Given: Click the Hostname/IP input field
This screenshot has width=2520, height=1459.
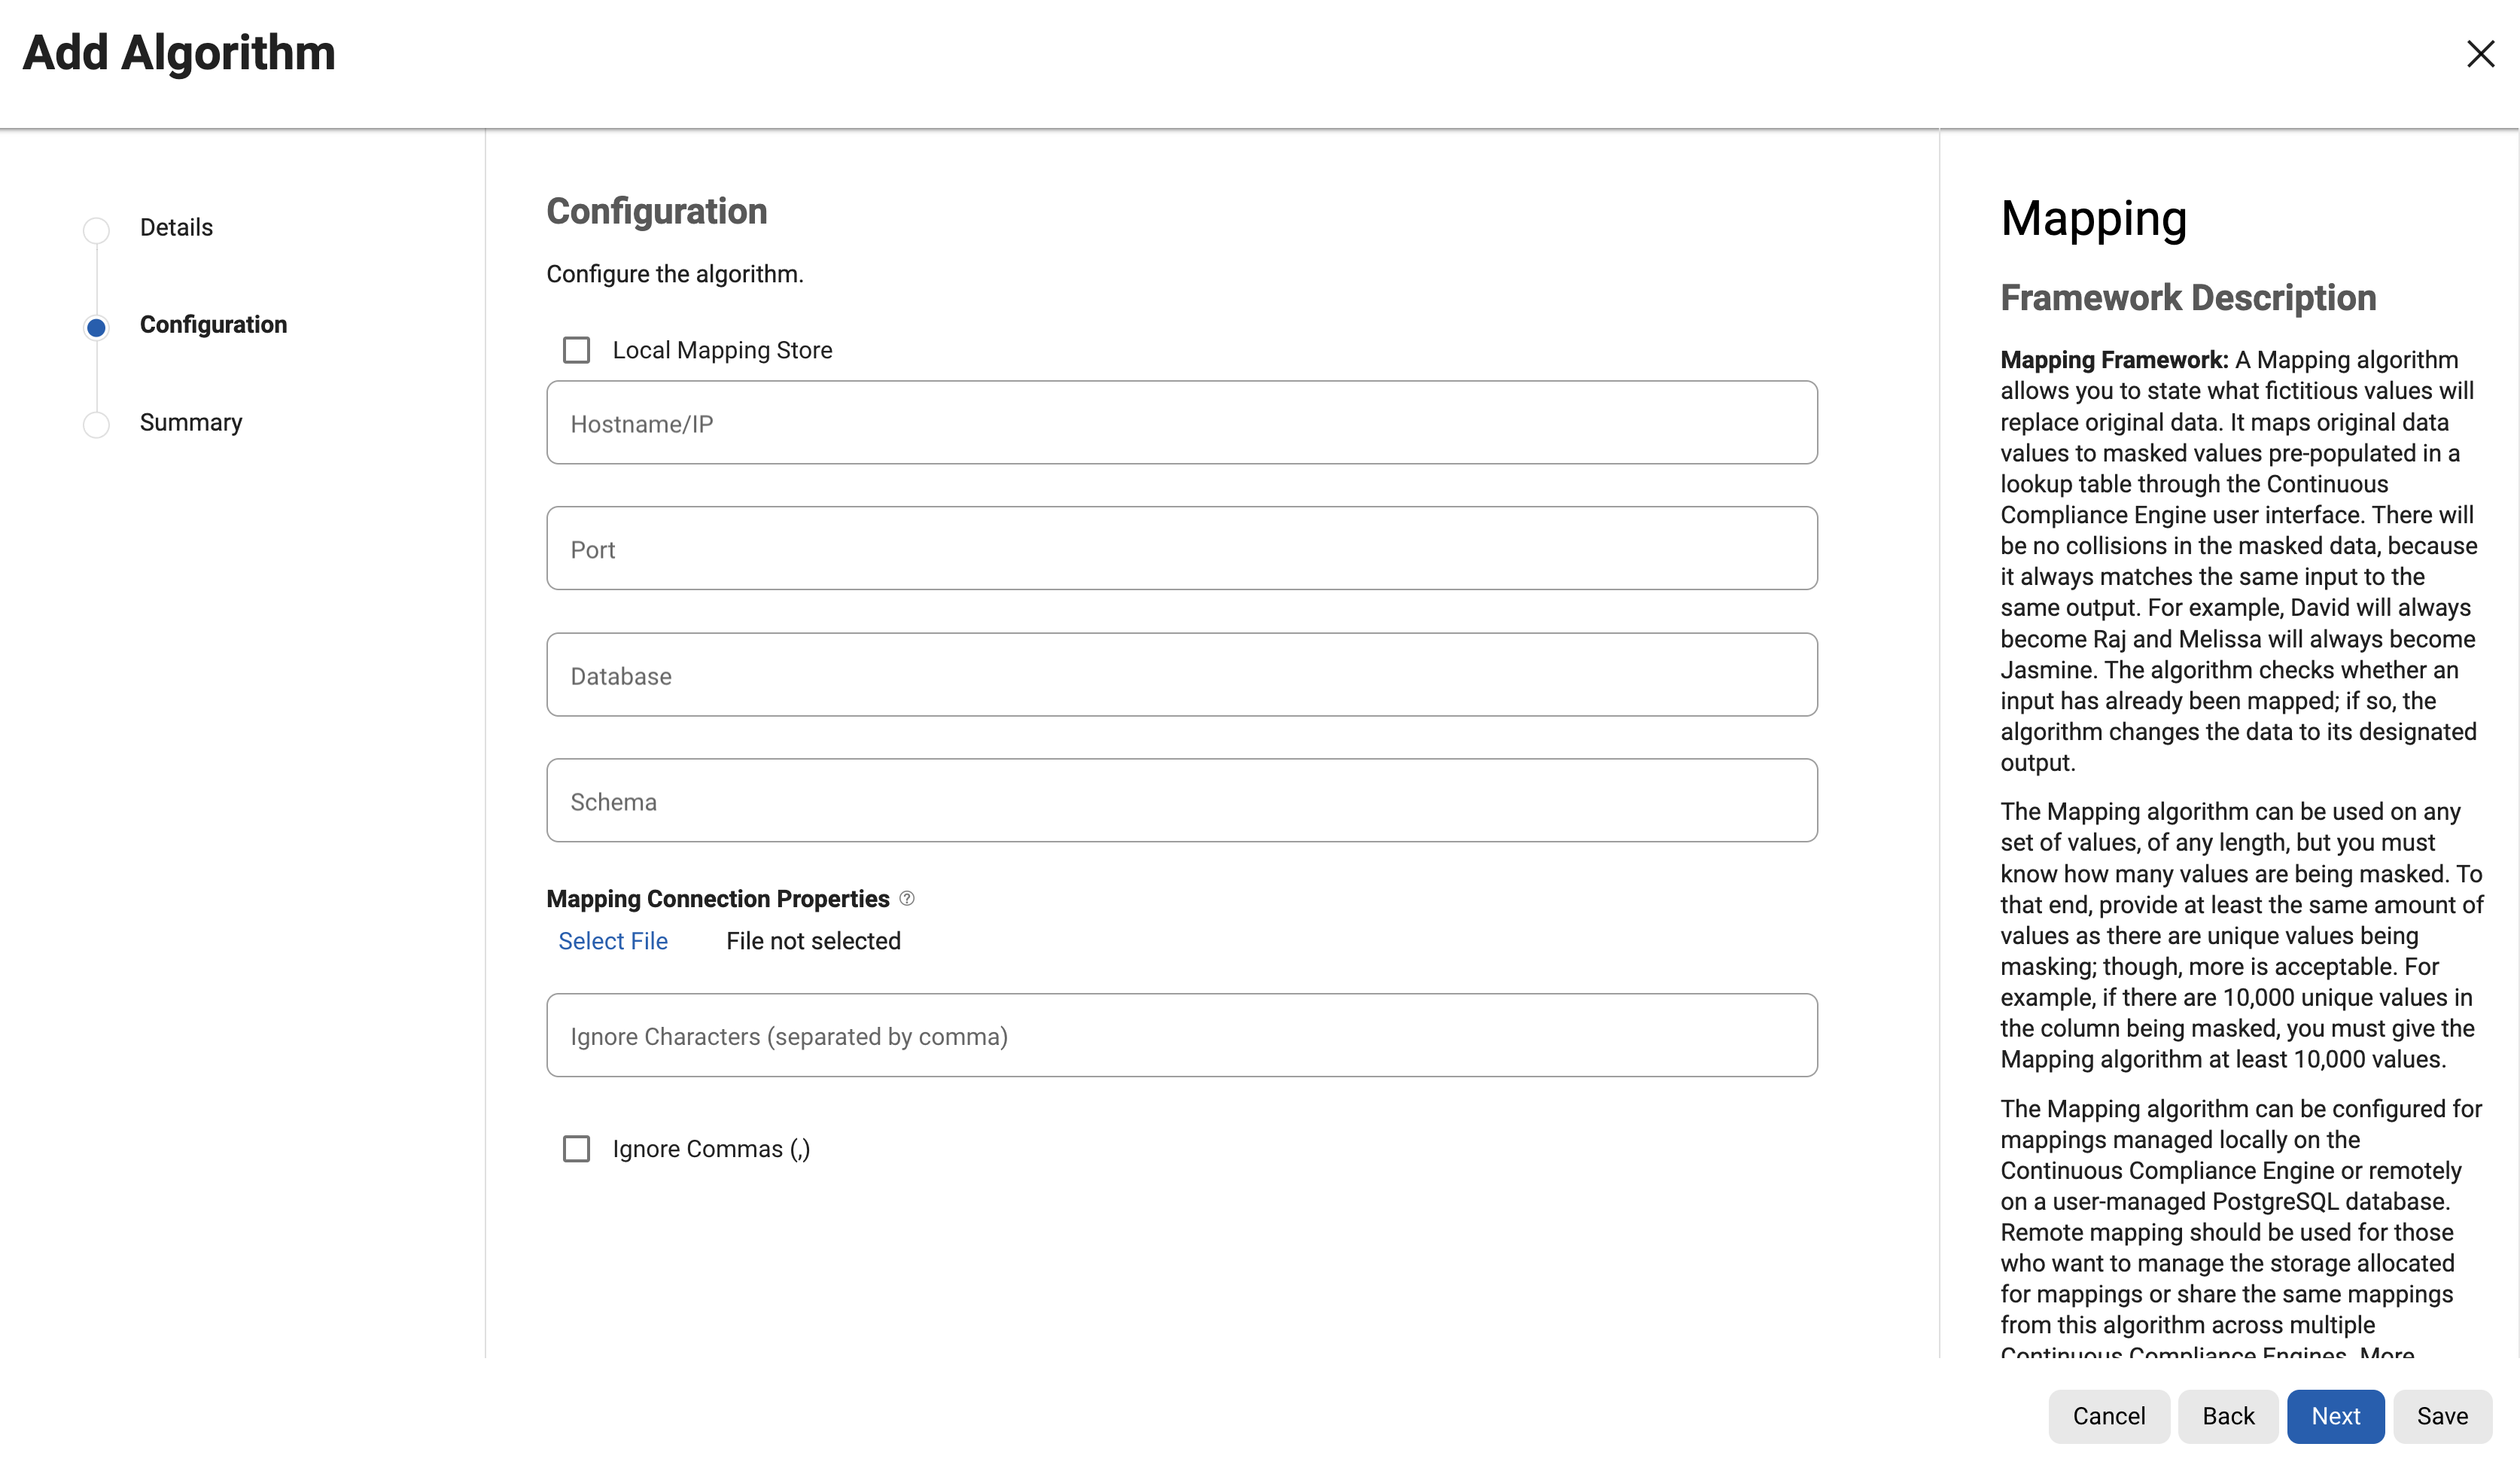Looking at the screenshot, I should 1181,423.
